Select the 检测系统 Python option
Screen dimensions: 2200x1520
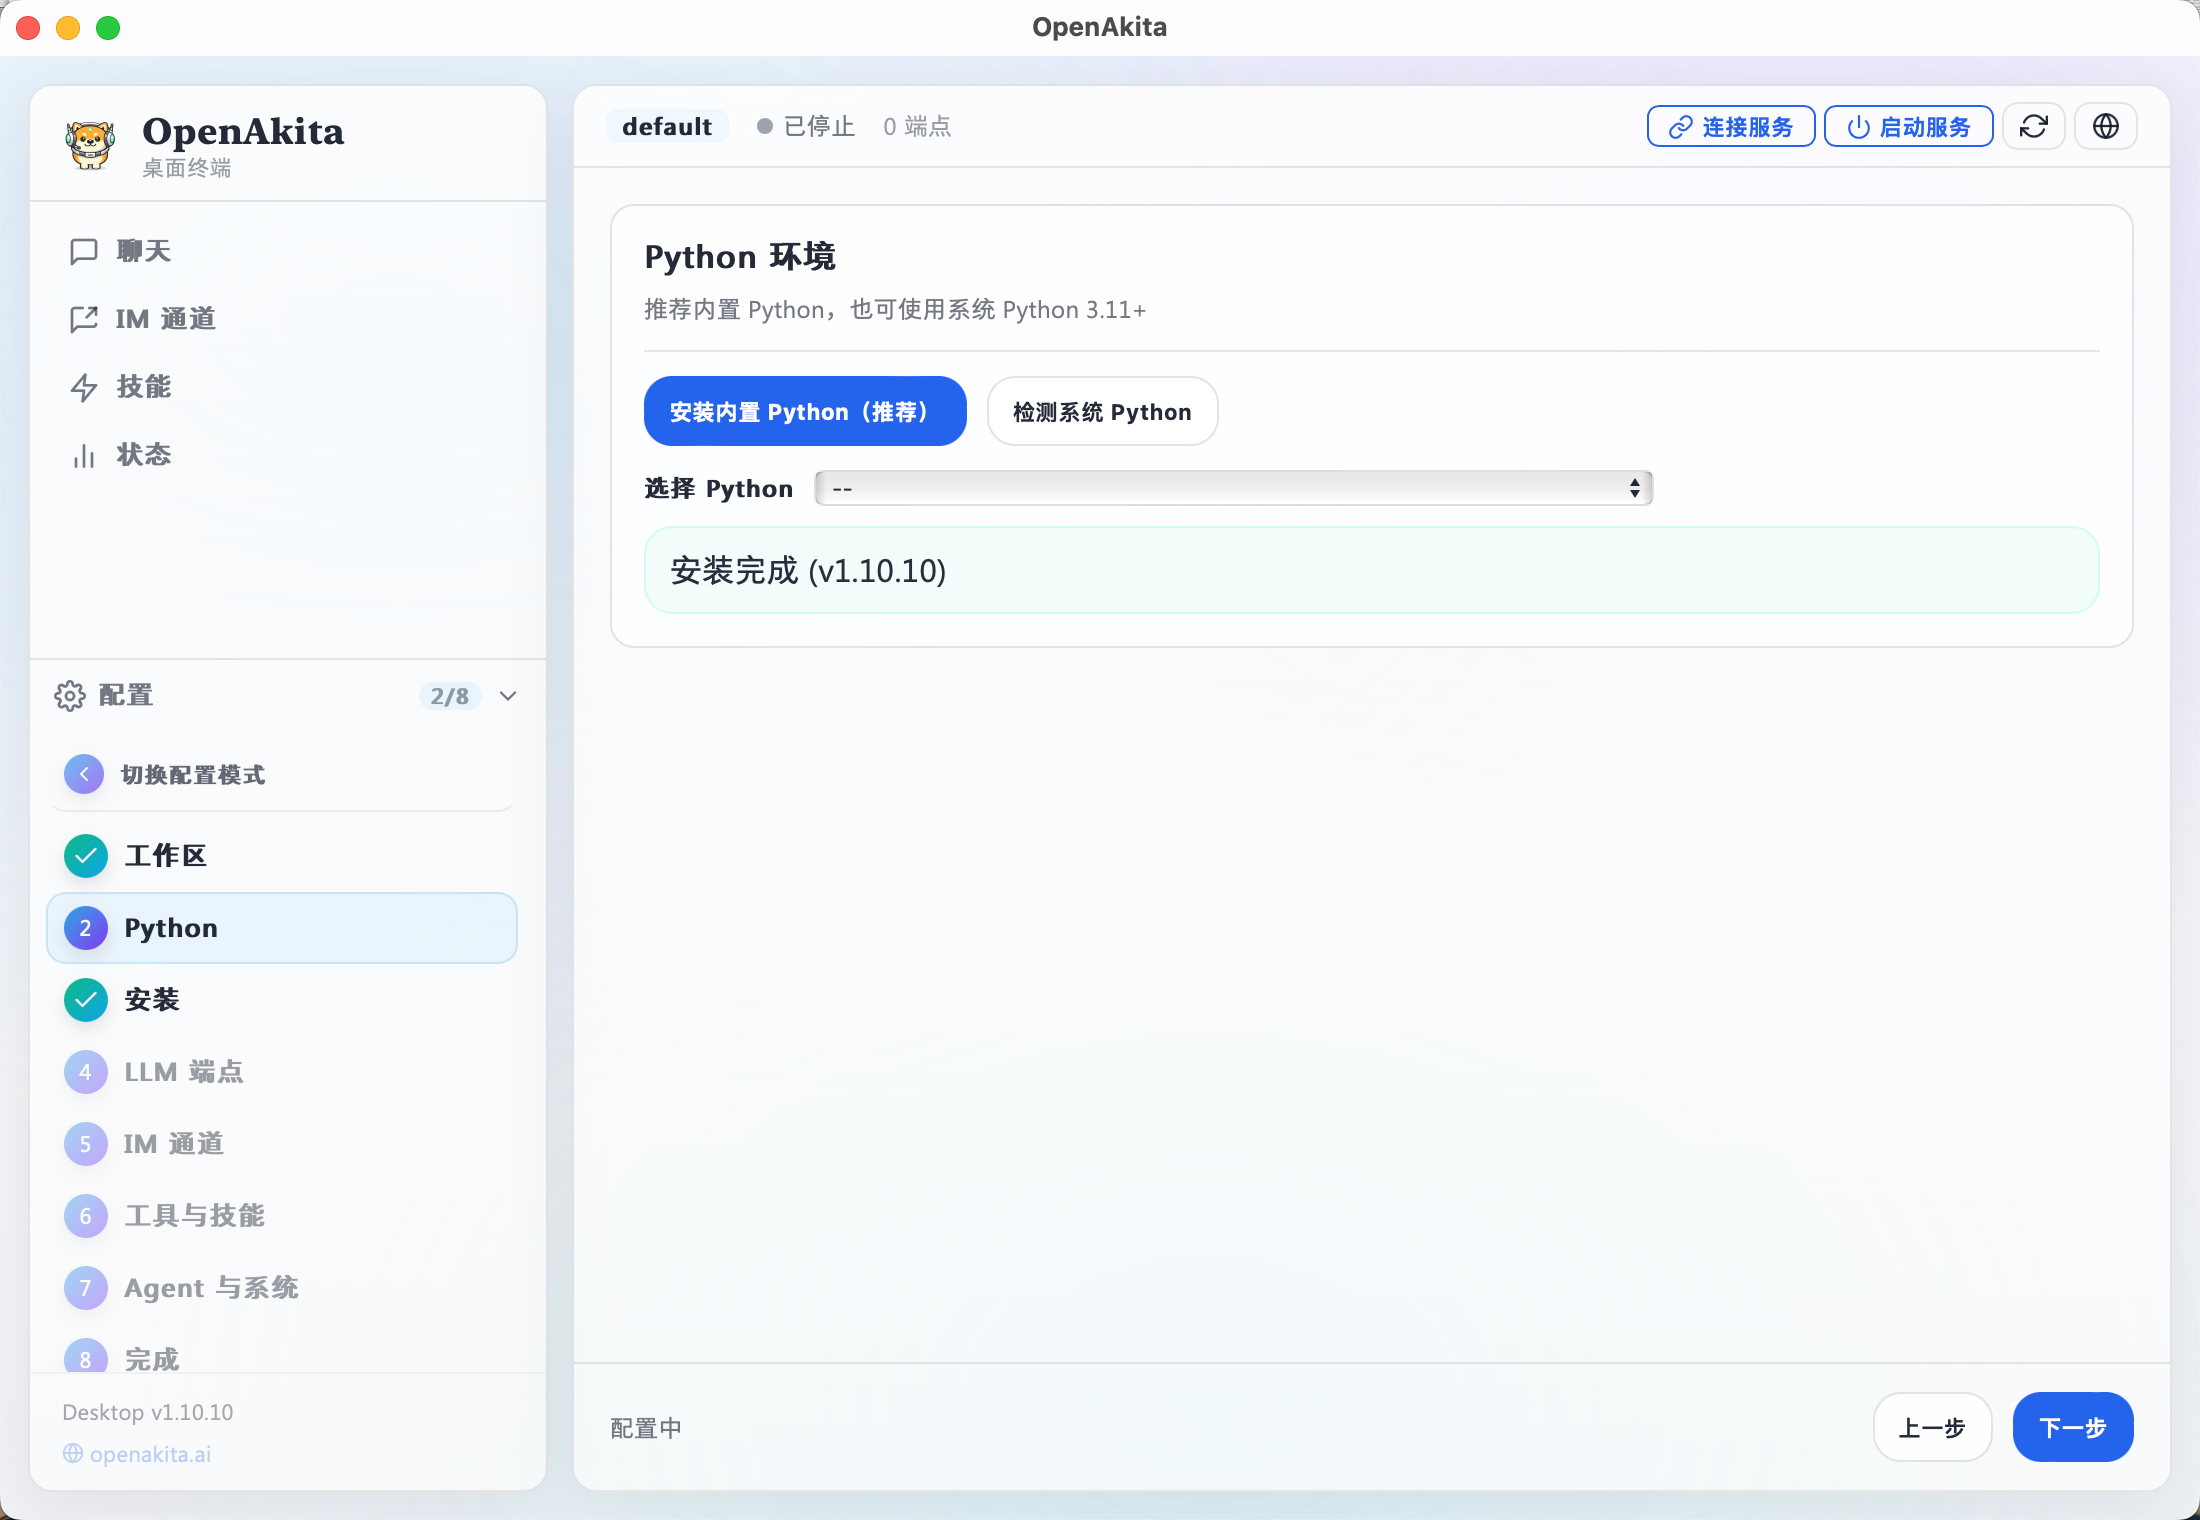[x=1102, y=411]
